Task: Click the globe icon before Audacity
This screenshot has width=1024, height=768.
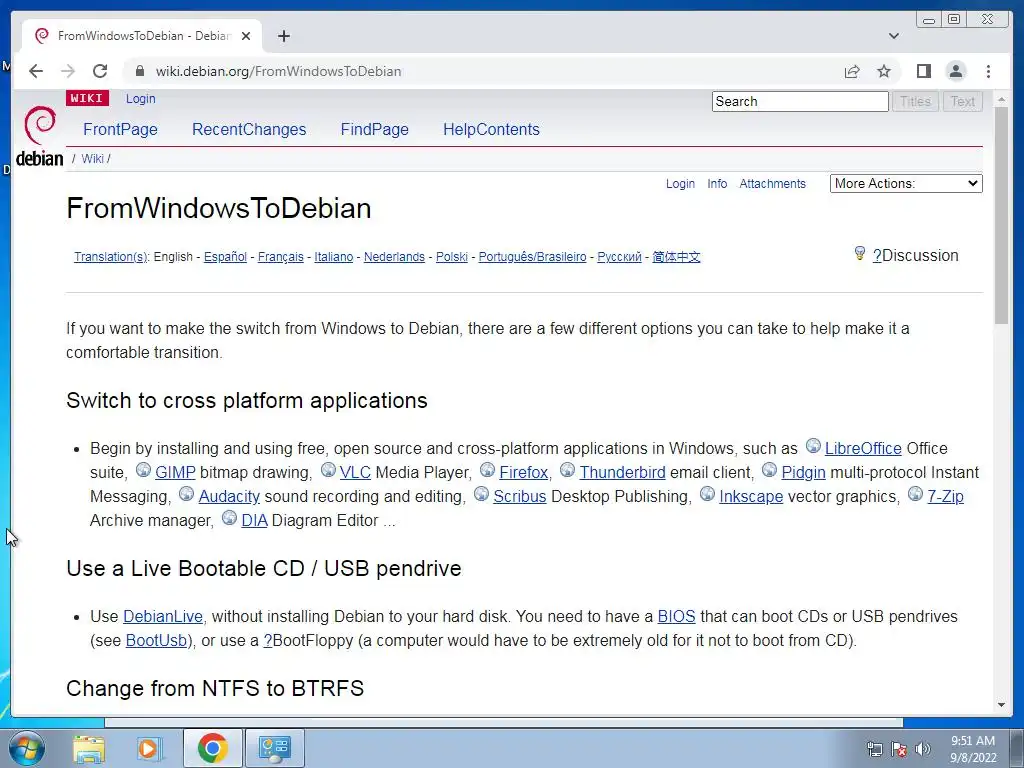Action: point(186,494)
